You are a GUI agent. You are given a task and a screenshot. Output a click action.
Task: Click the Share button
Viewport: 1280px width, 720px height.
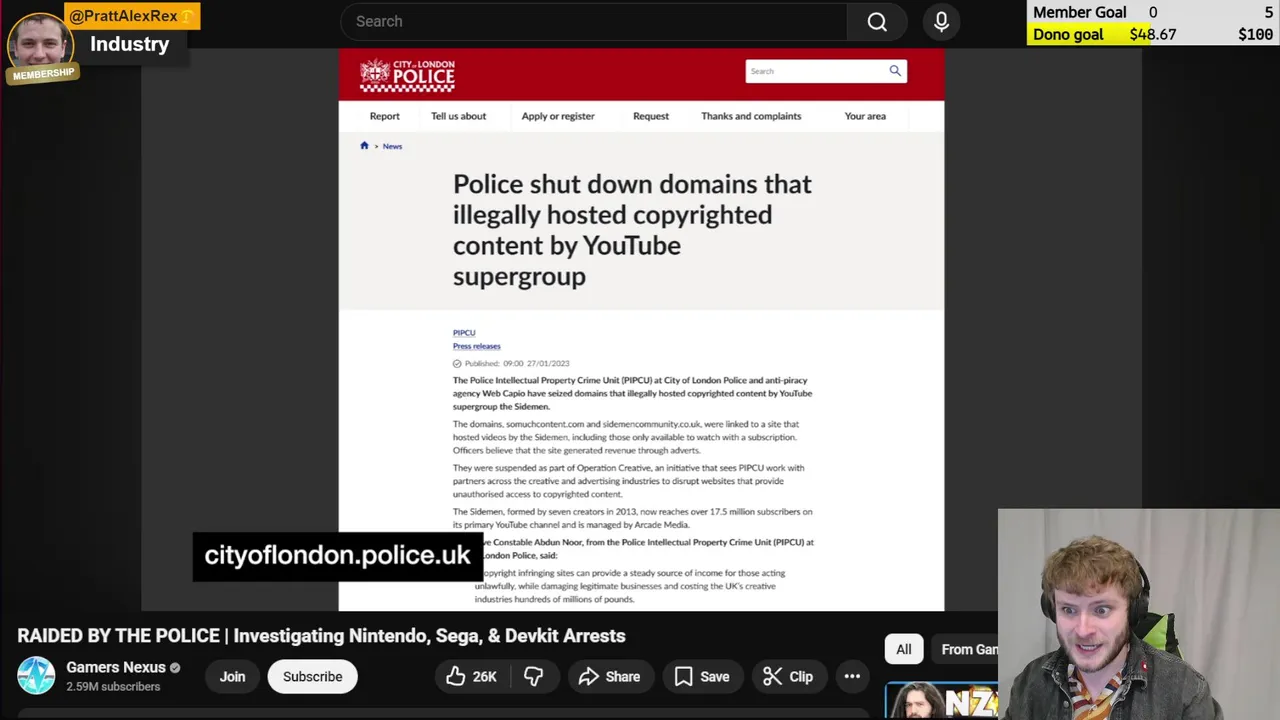[609, 677]
